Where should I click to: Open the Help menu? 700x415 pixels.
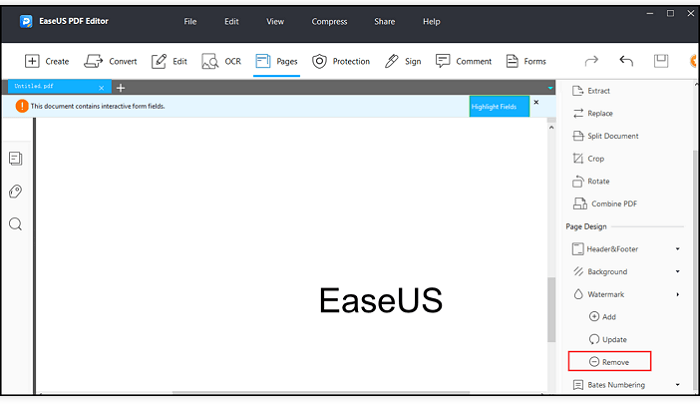[431, 21]
